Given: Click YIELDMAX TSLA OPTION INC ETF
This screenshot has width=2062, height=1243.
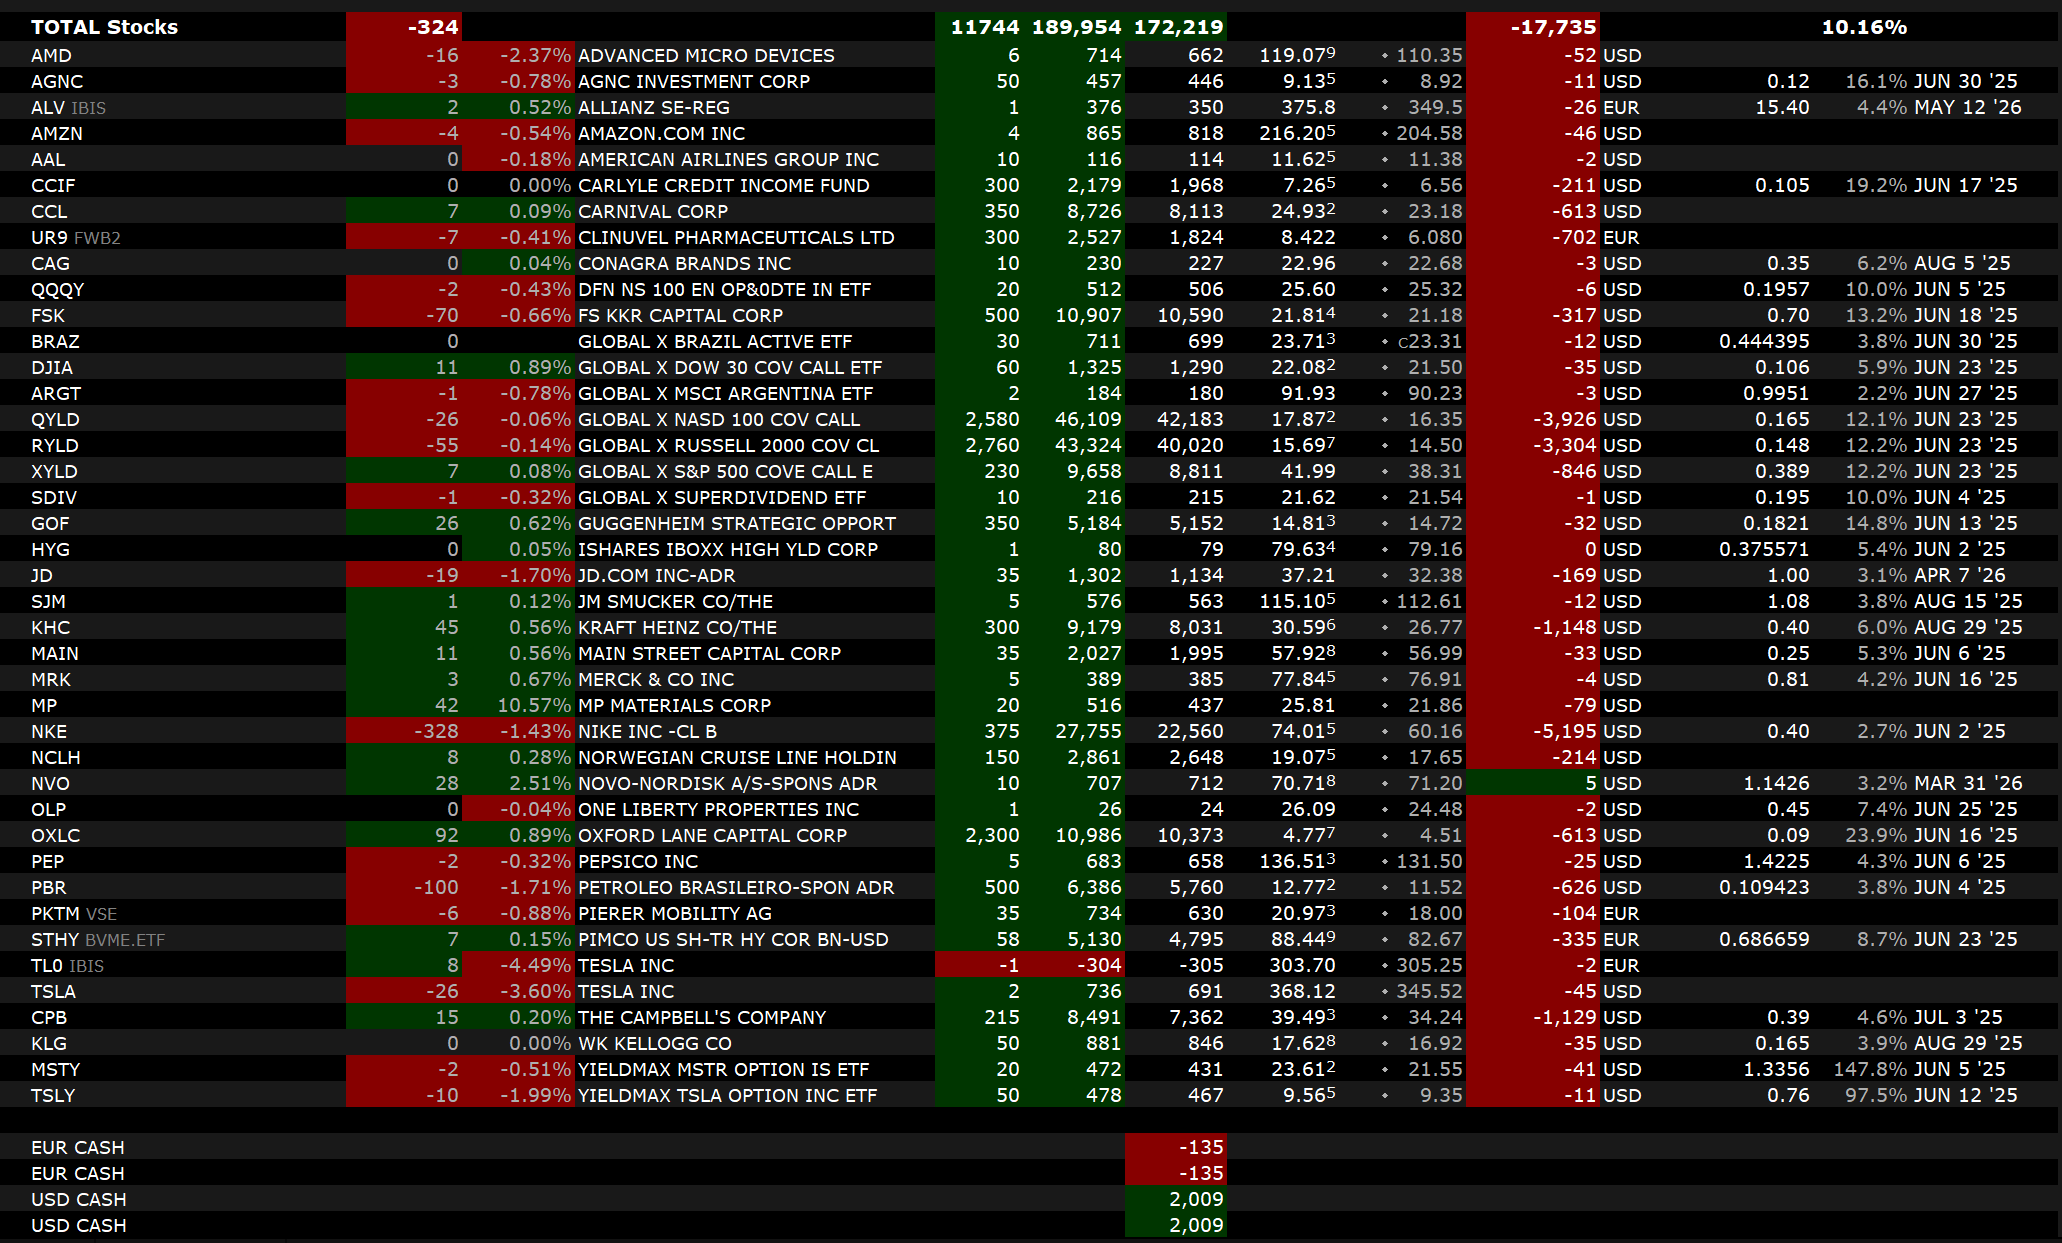Looking at the screenshot, I should click(727, 1095).
